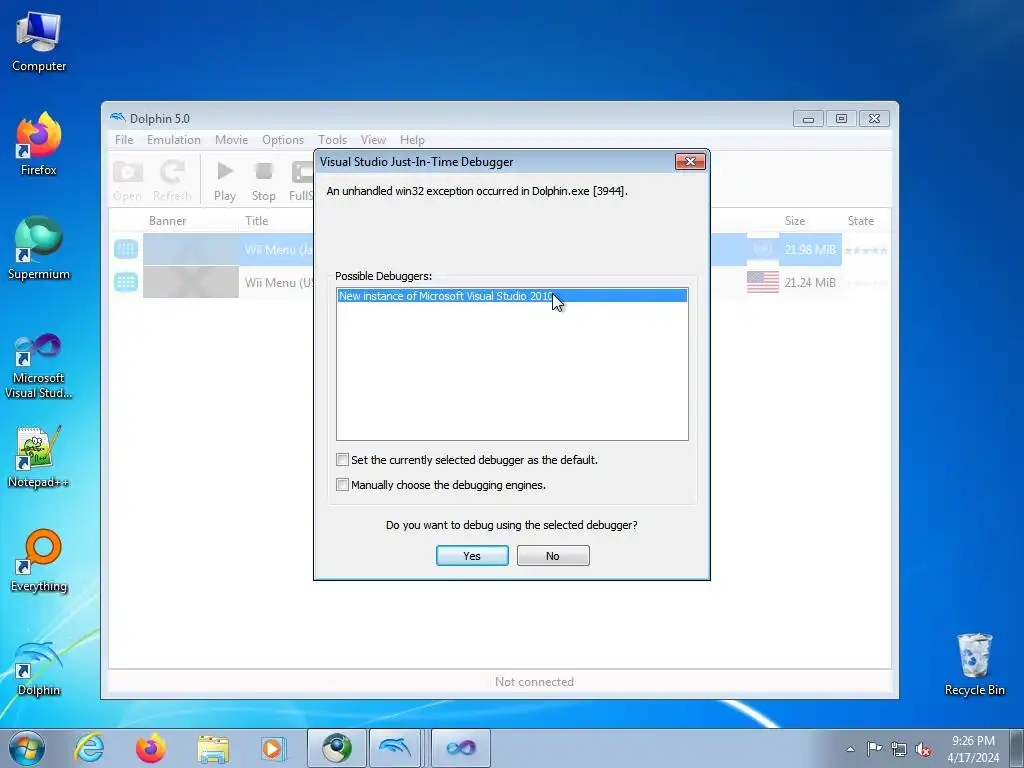Launch Internet Explorer from the taskbar
This screenshot has width=1024, height=768.
coord(89,748)
